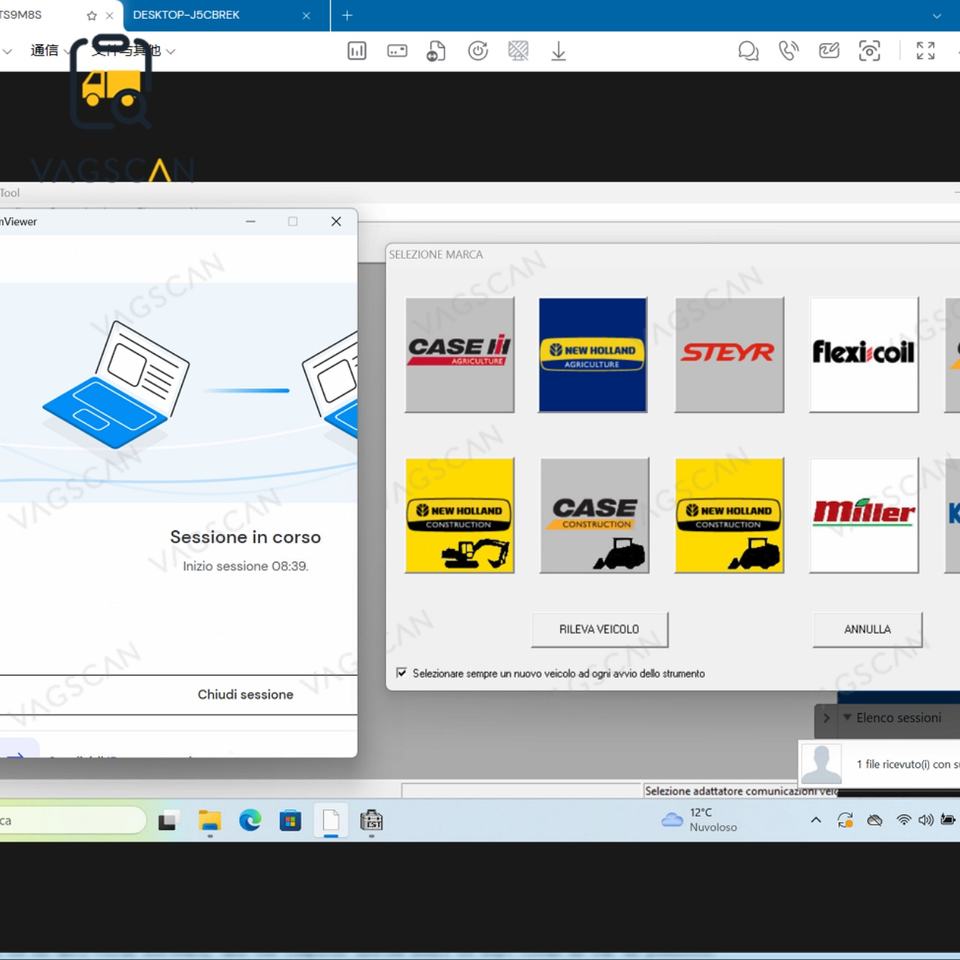Open a new remote session tab
Viewport: 960px width, 960px height.
[347, 15]
